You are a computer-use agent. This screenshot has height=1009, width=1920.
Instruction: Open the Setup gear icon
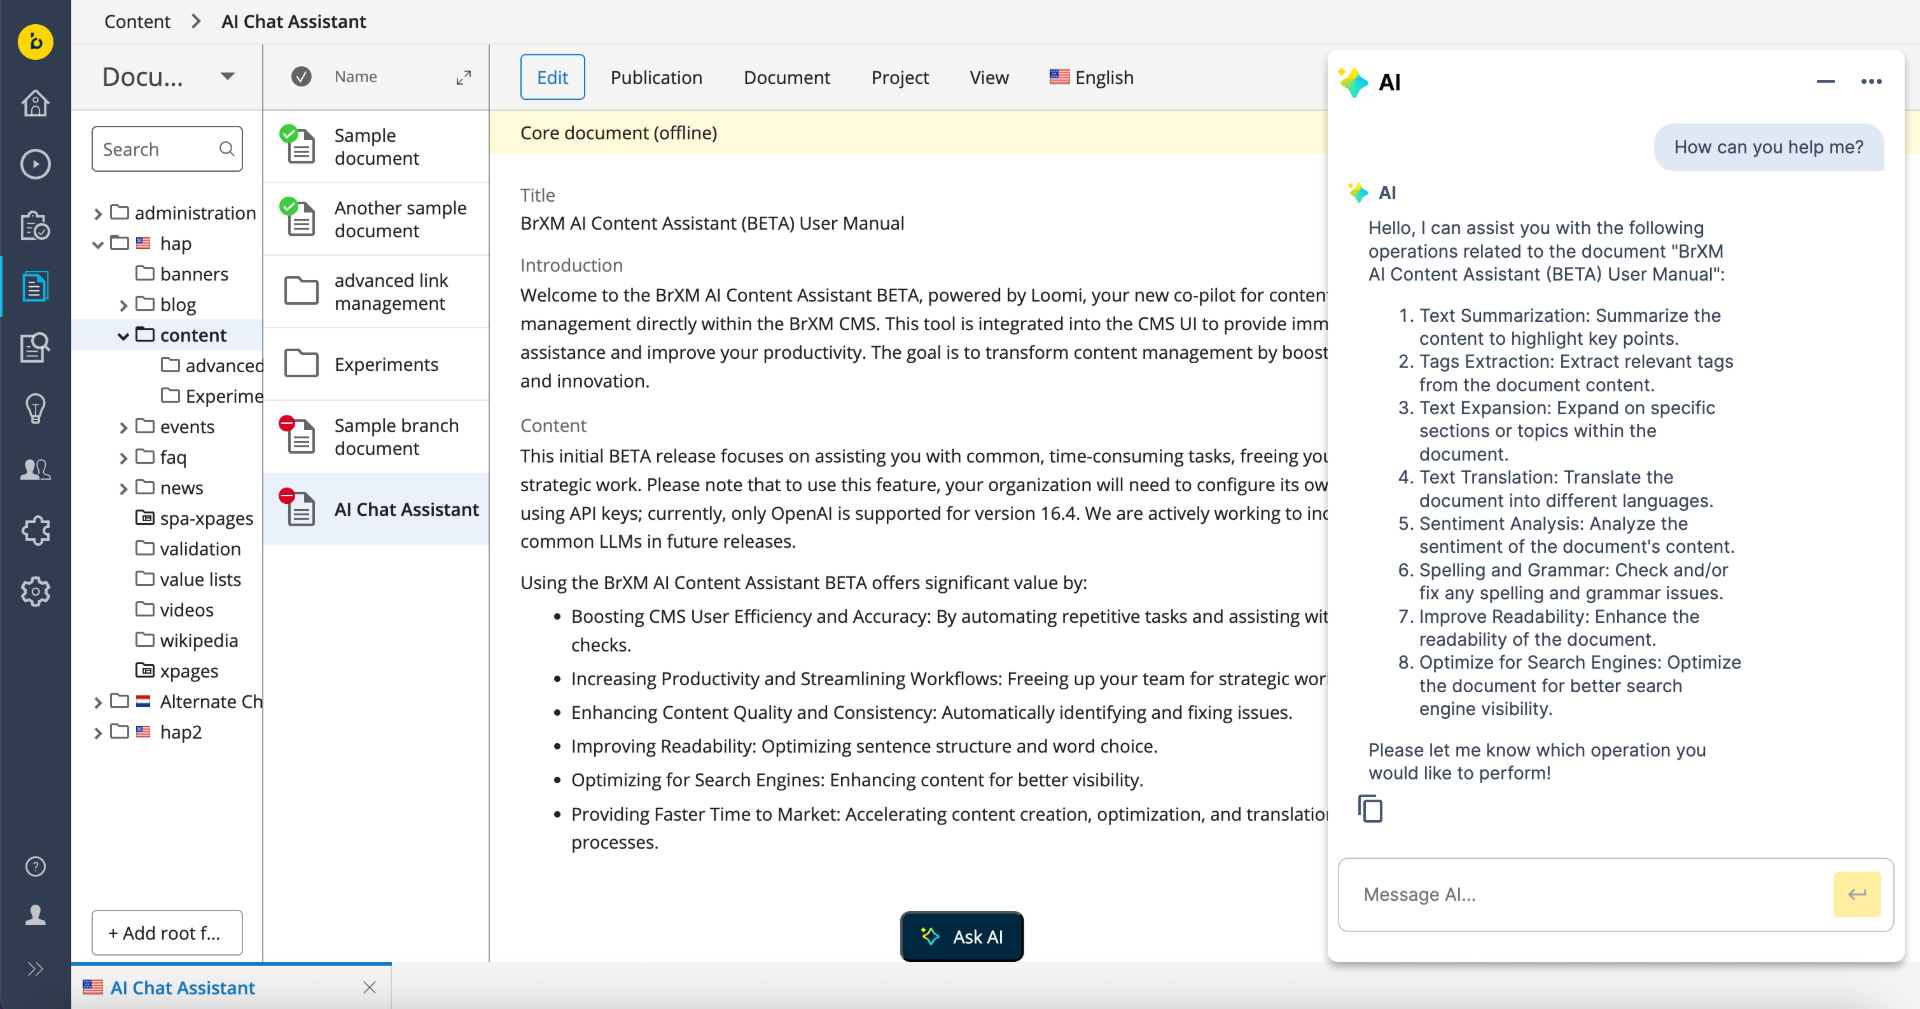pos(36,591)
